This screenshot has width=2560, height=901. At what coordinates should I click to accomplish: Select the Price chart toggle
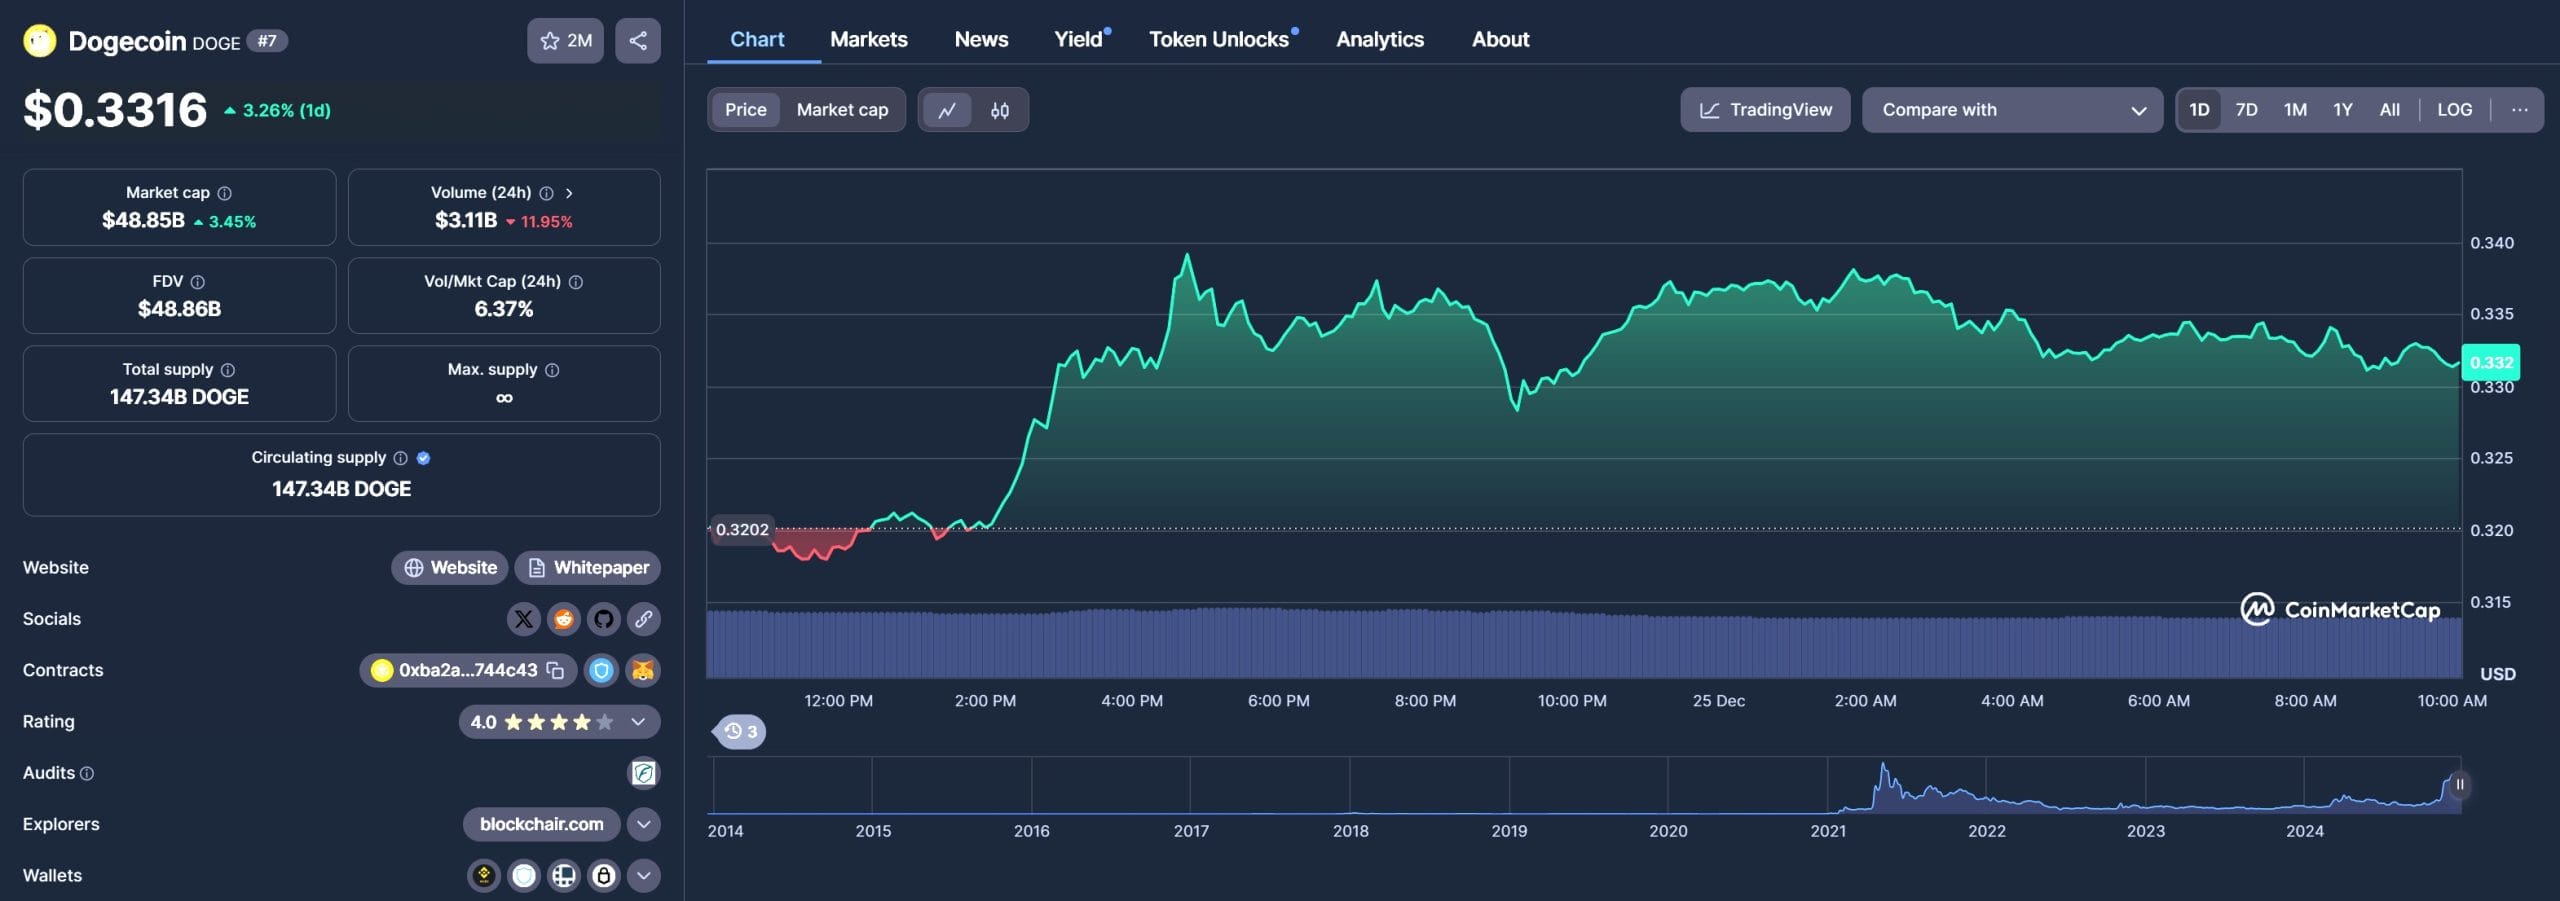(x=746, y=110)
